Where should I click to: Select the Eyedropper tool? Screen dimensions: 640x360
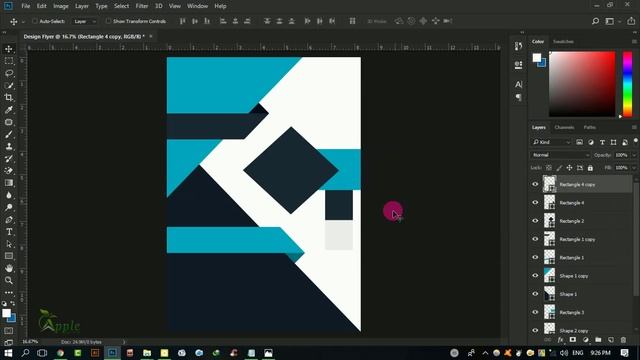(9, 110)
